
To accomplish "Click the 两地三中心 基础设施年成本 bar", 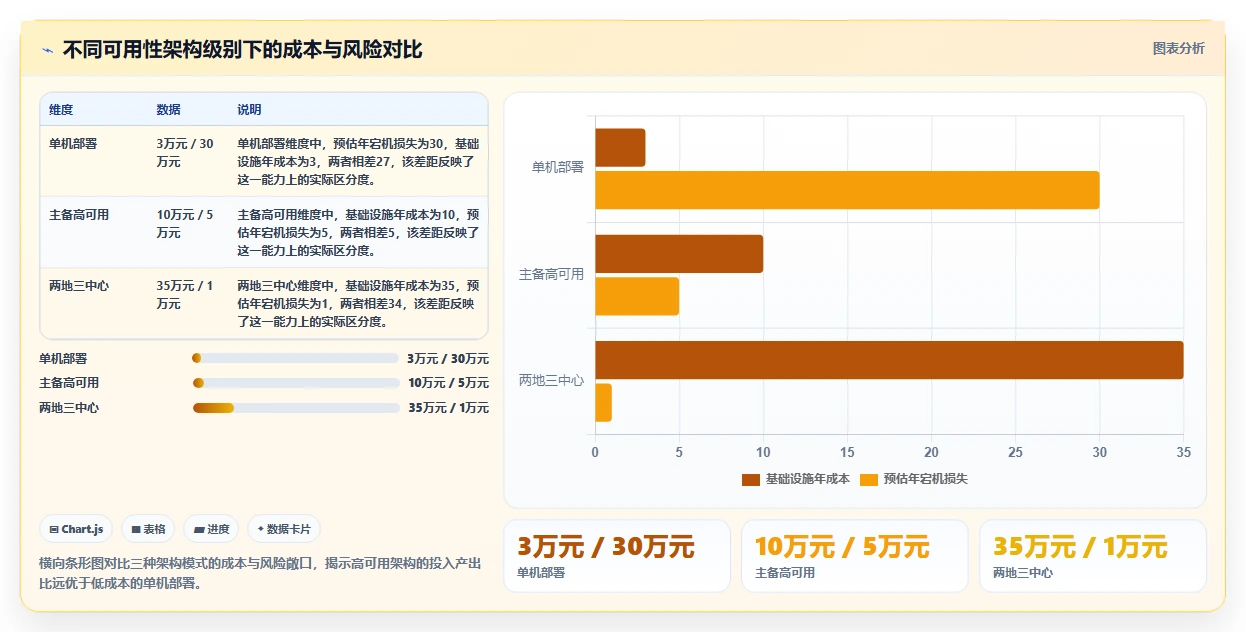I will tap(889, 360).
